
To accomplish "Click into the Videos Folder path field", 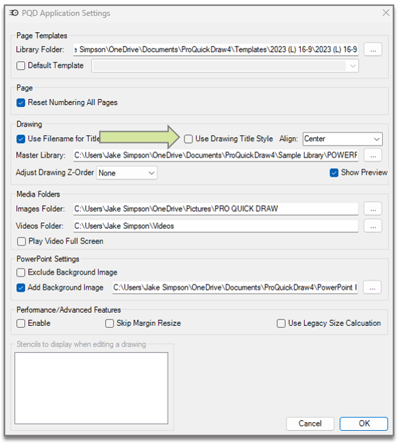I will [x=216, y=226].
